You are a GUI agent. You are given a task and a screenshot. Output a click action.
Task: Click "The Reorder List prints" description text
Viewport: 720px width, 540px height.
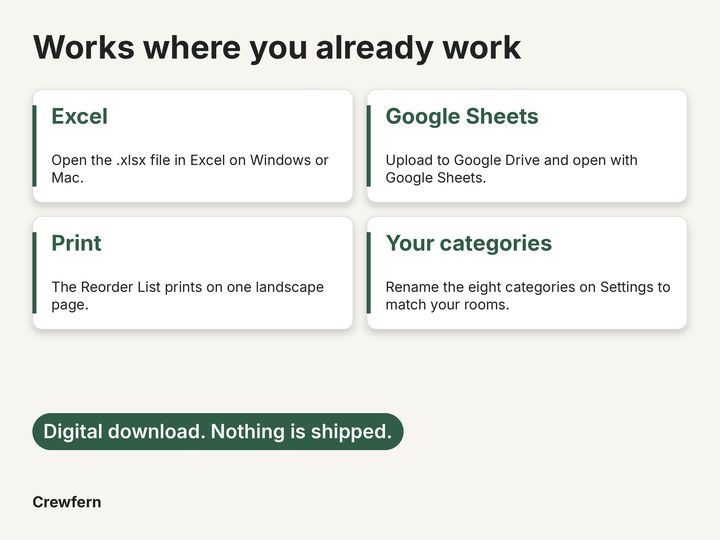187,296
